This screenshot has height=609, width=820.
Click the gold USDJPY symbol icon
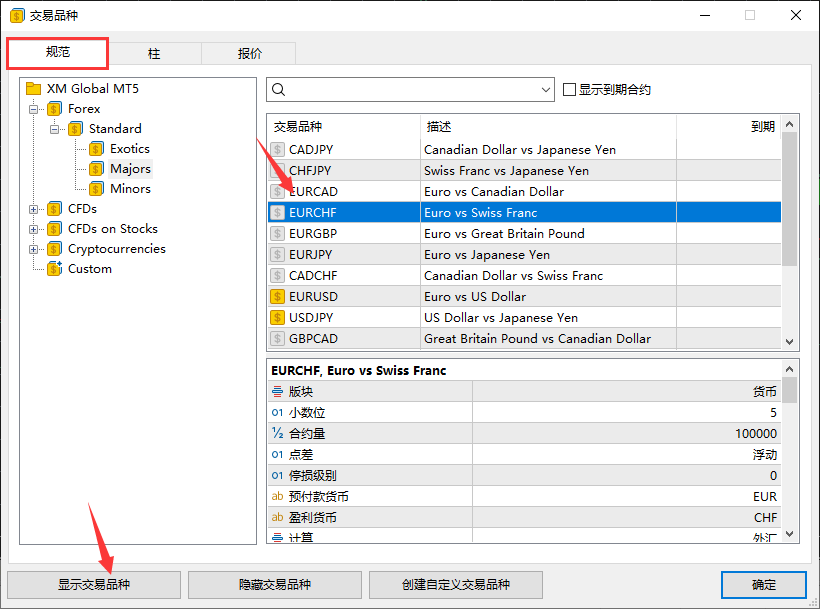click(278, 317)
